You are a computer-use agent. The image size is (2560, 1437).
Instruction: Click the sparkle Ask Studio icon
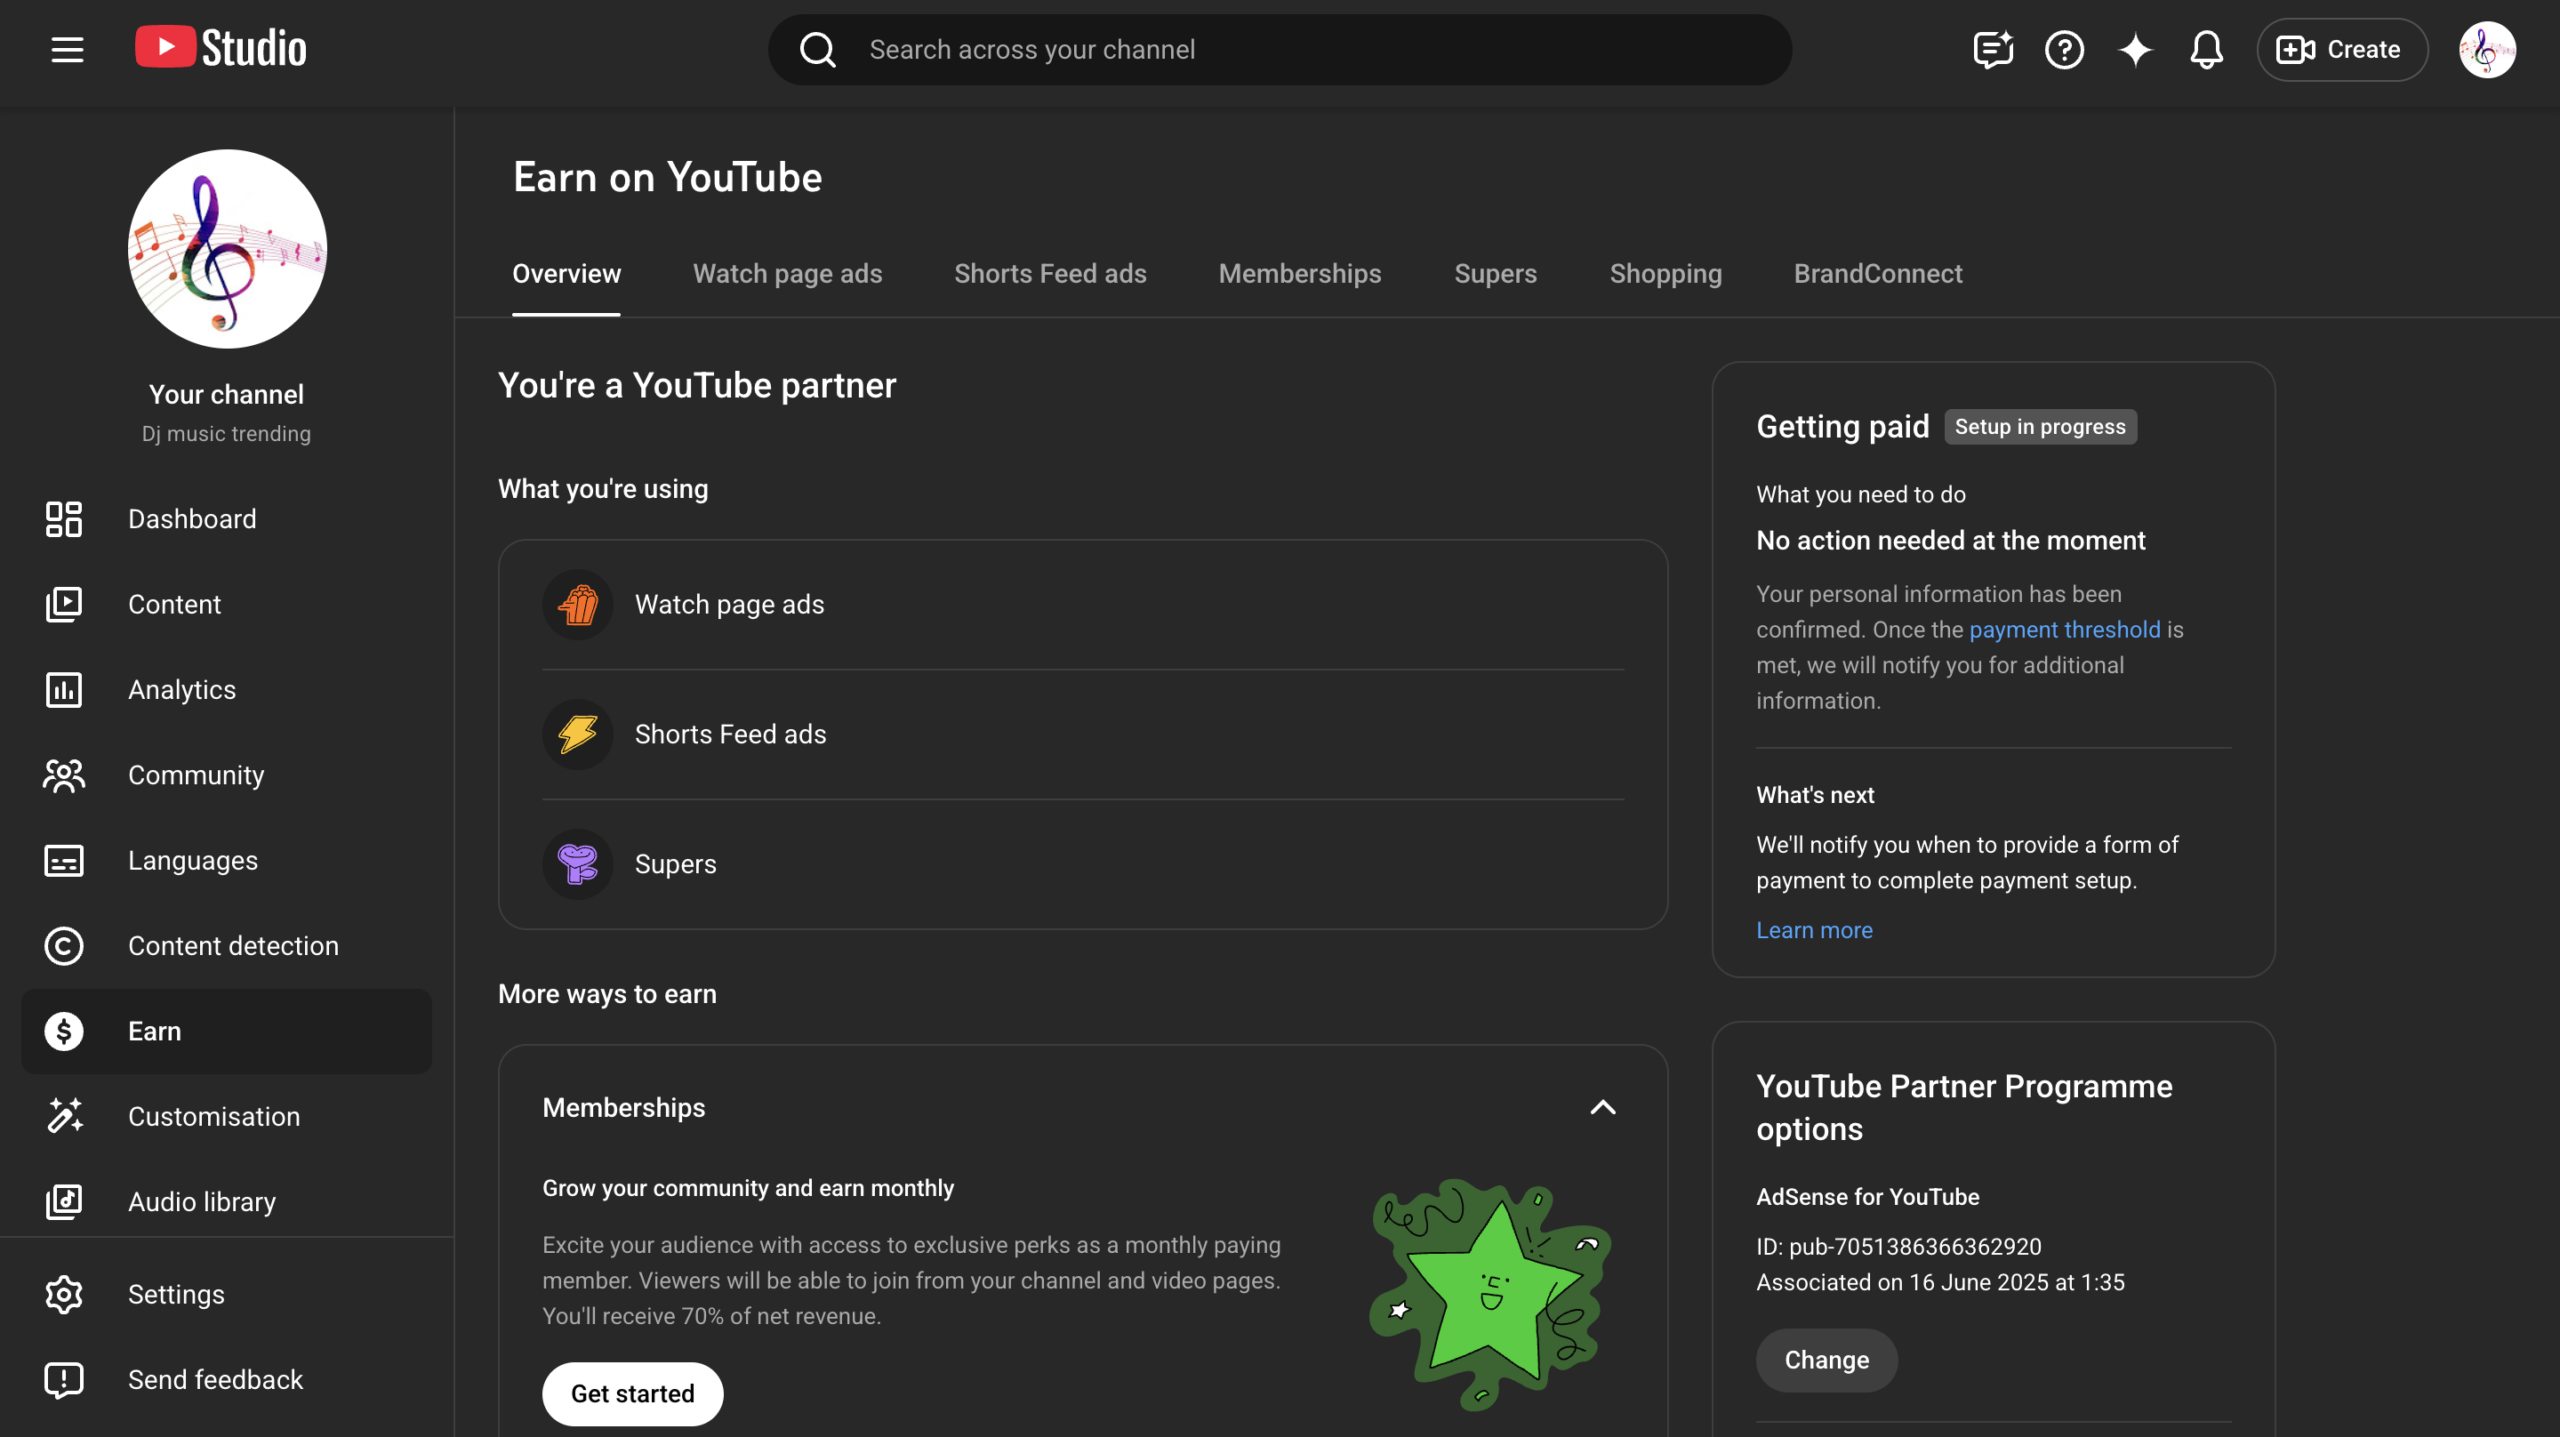pyautogui.click(x=2135, y=49)
